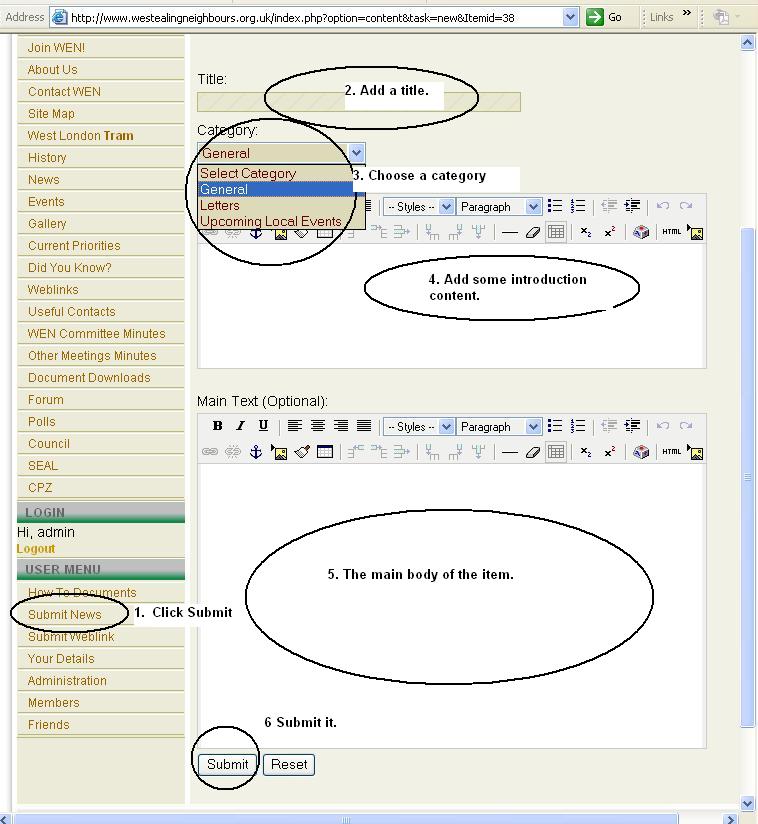Insert bulleted list in upper intro toolbar
Viewport: 758px width, 824px height.
(x=555, y=205)
